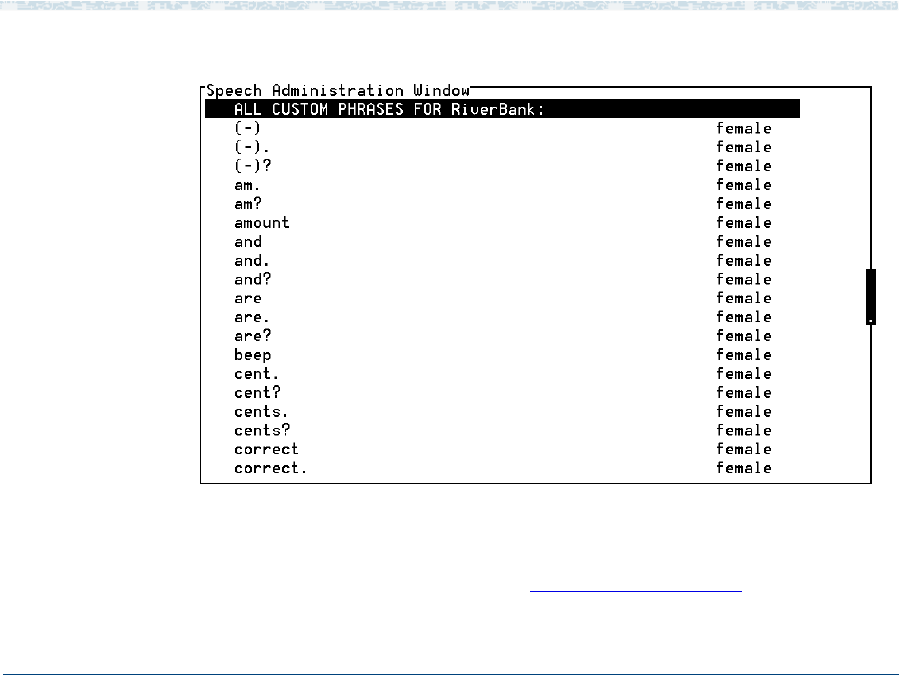Viewport: 899px width, 675px height.
Task: Select the "am?" phrase row
Action: [502, 204]
